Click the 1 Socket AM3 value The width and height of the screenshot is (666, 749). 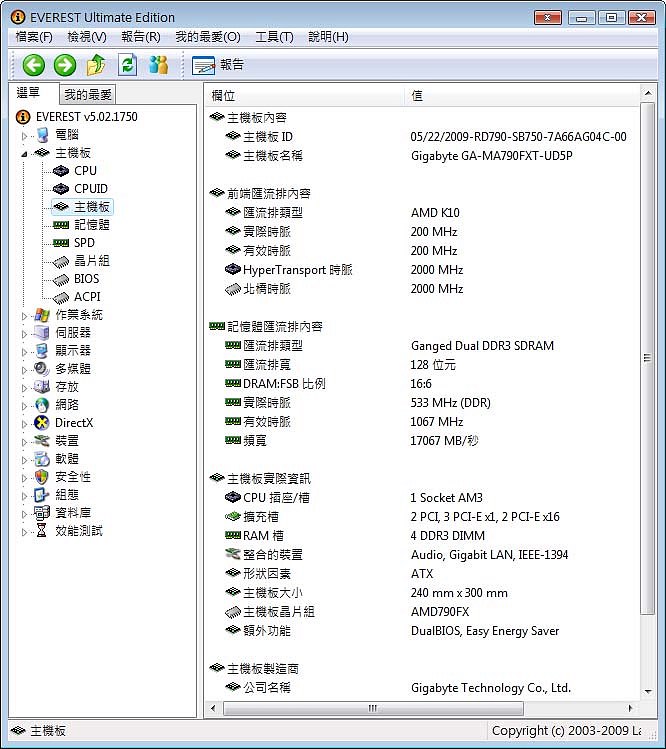point(446,498)
